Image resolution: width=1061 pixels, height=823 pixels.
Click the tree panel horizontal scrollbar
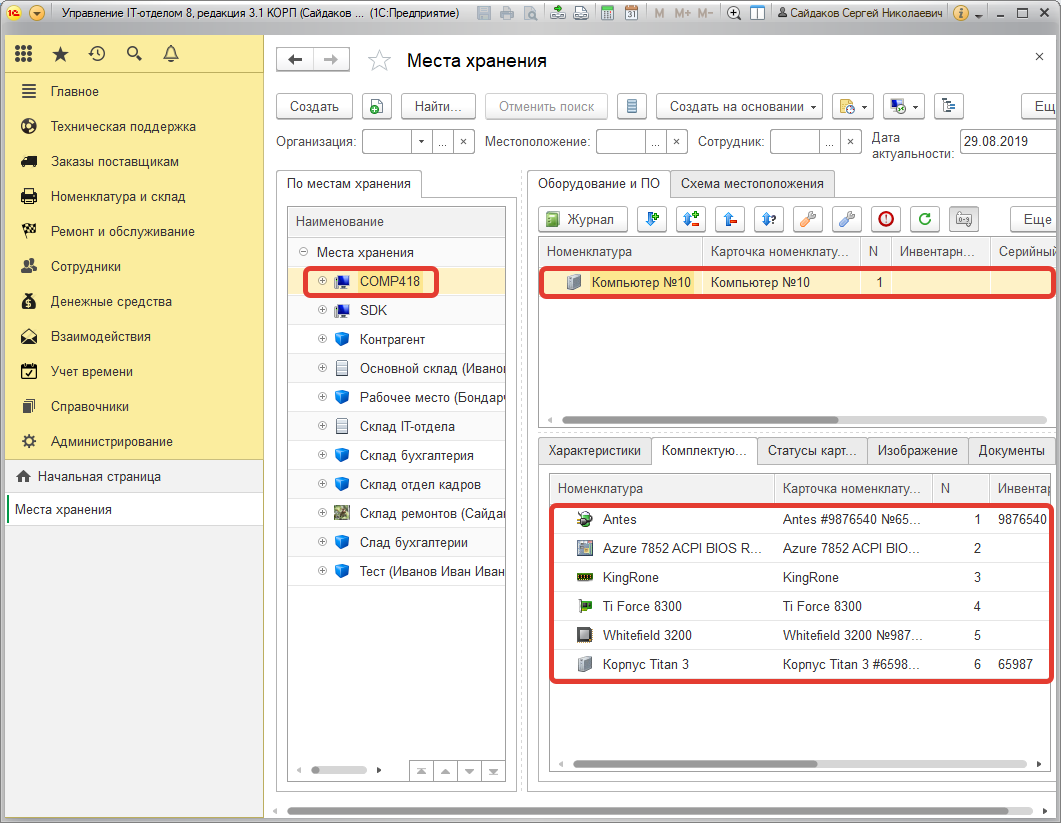(x=338, y=770)
